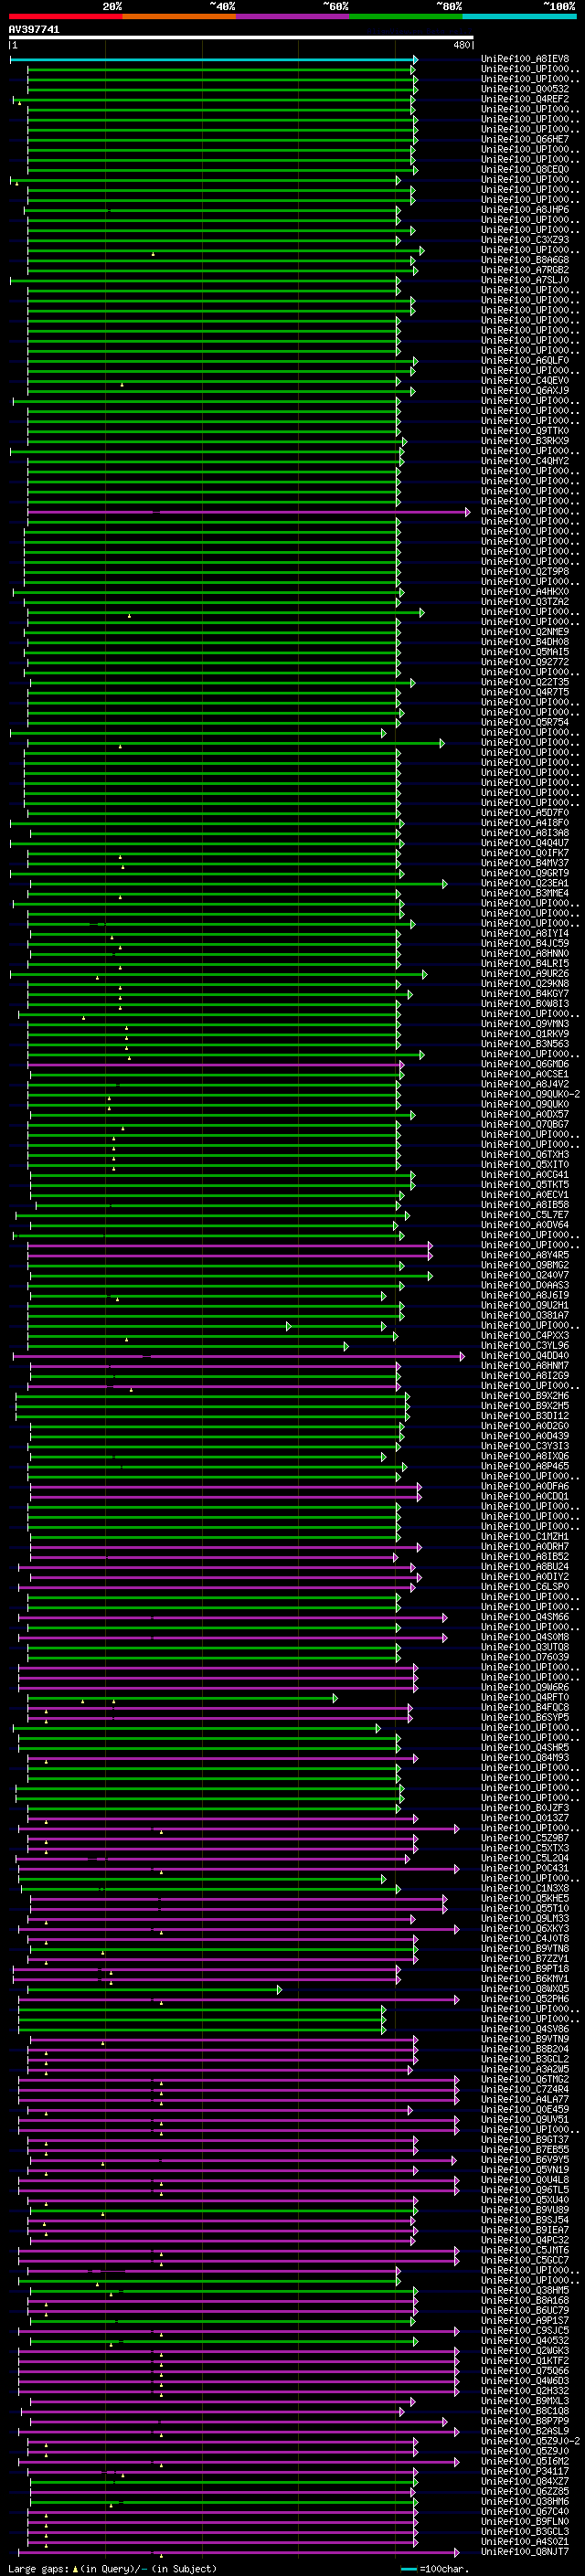Screen dimensions: 585x2576
Task: Click the UniRef100_C4QEV0 label
Action: 525,381
